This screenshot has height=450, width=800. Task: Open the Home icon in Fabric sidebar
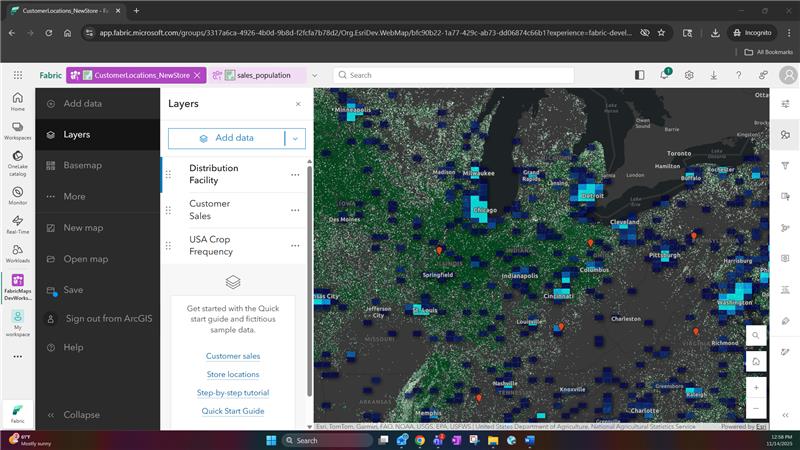pos(17,101)
